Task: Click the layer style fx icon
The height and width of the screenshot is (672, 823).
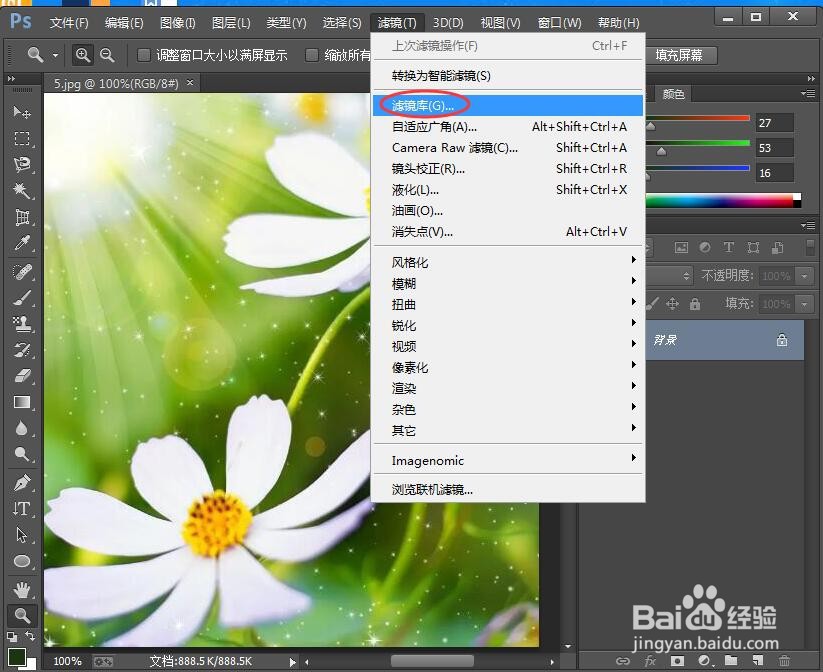Action: point(650,661)
